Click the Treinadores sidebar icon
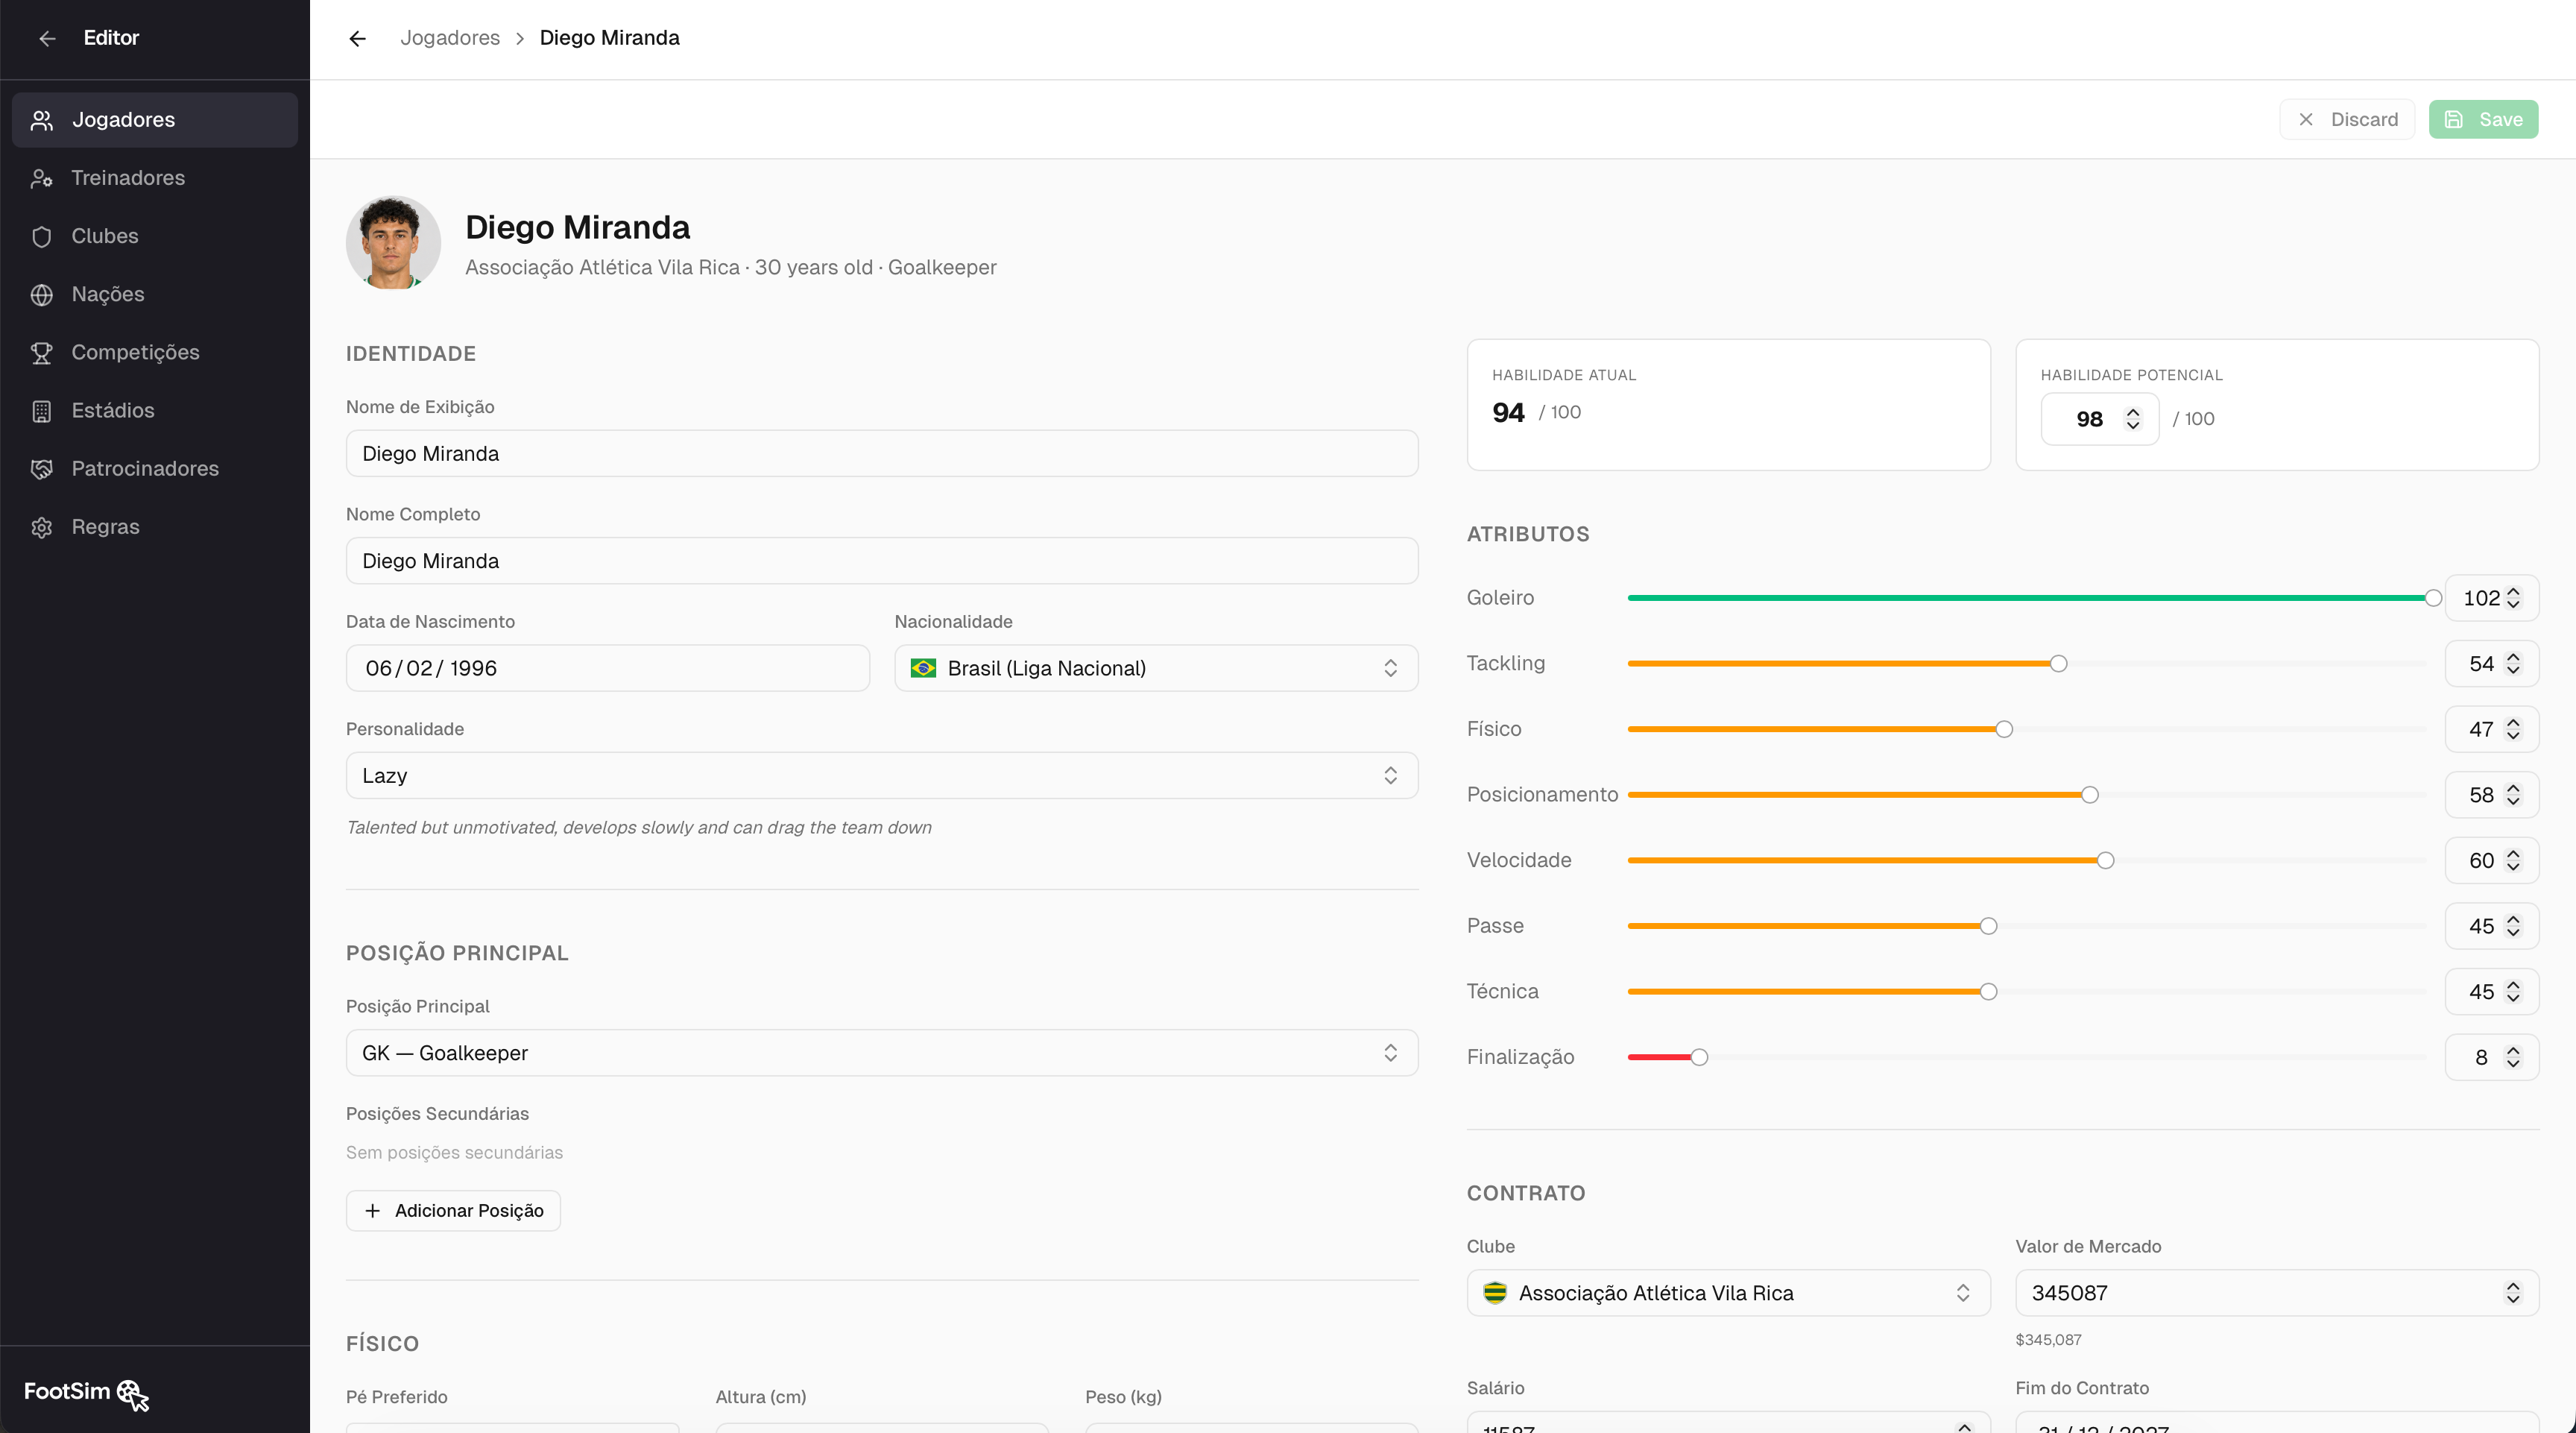Screen dimensions: 2576x1433 click(41, 178)
